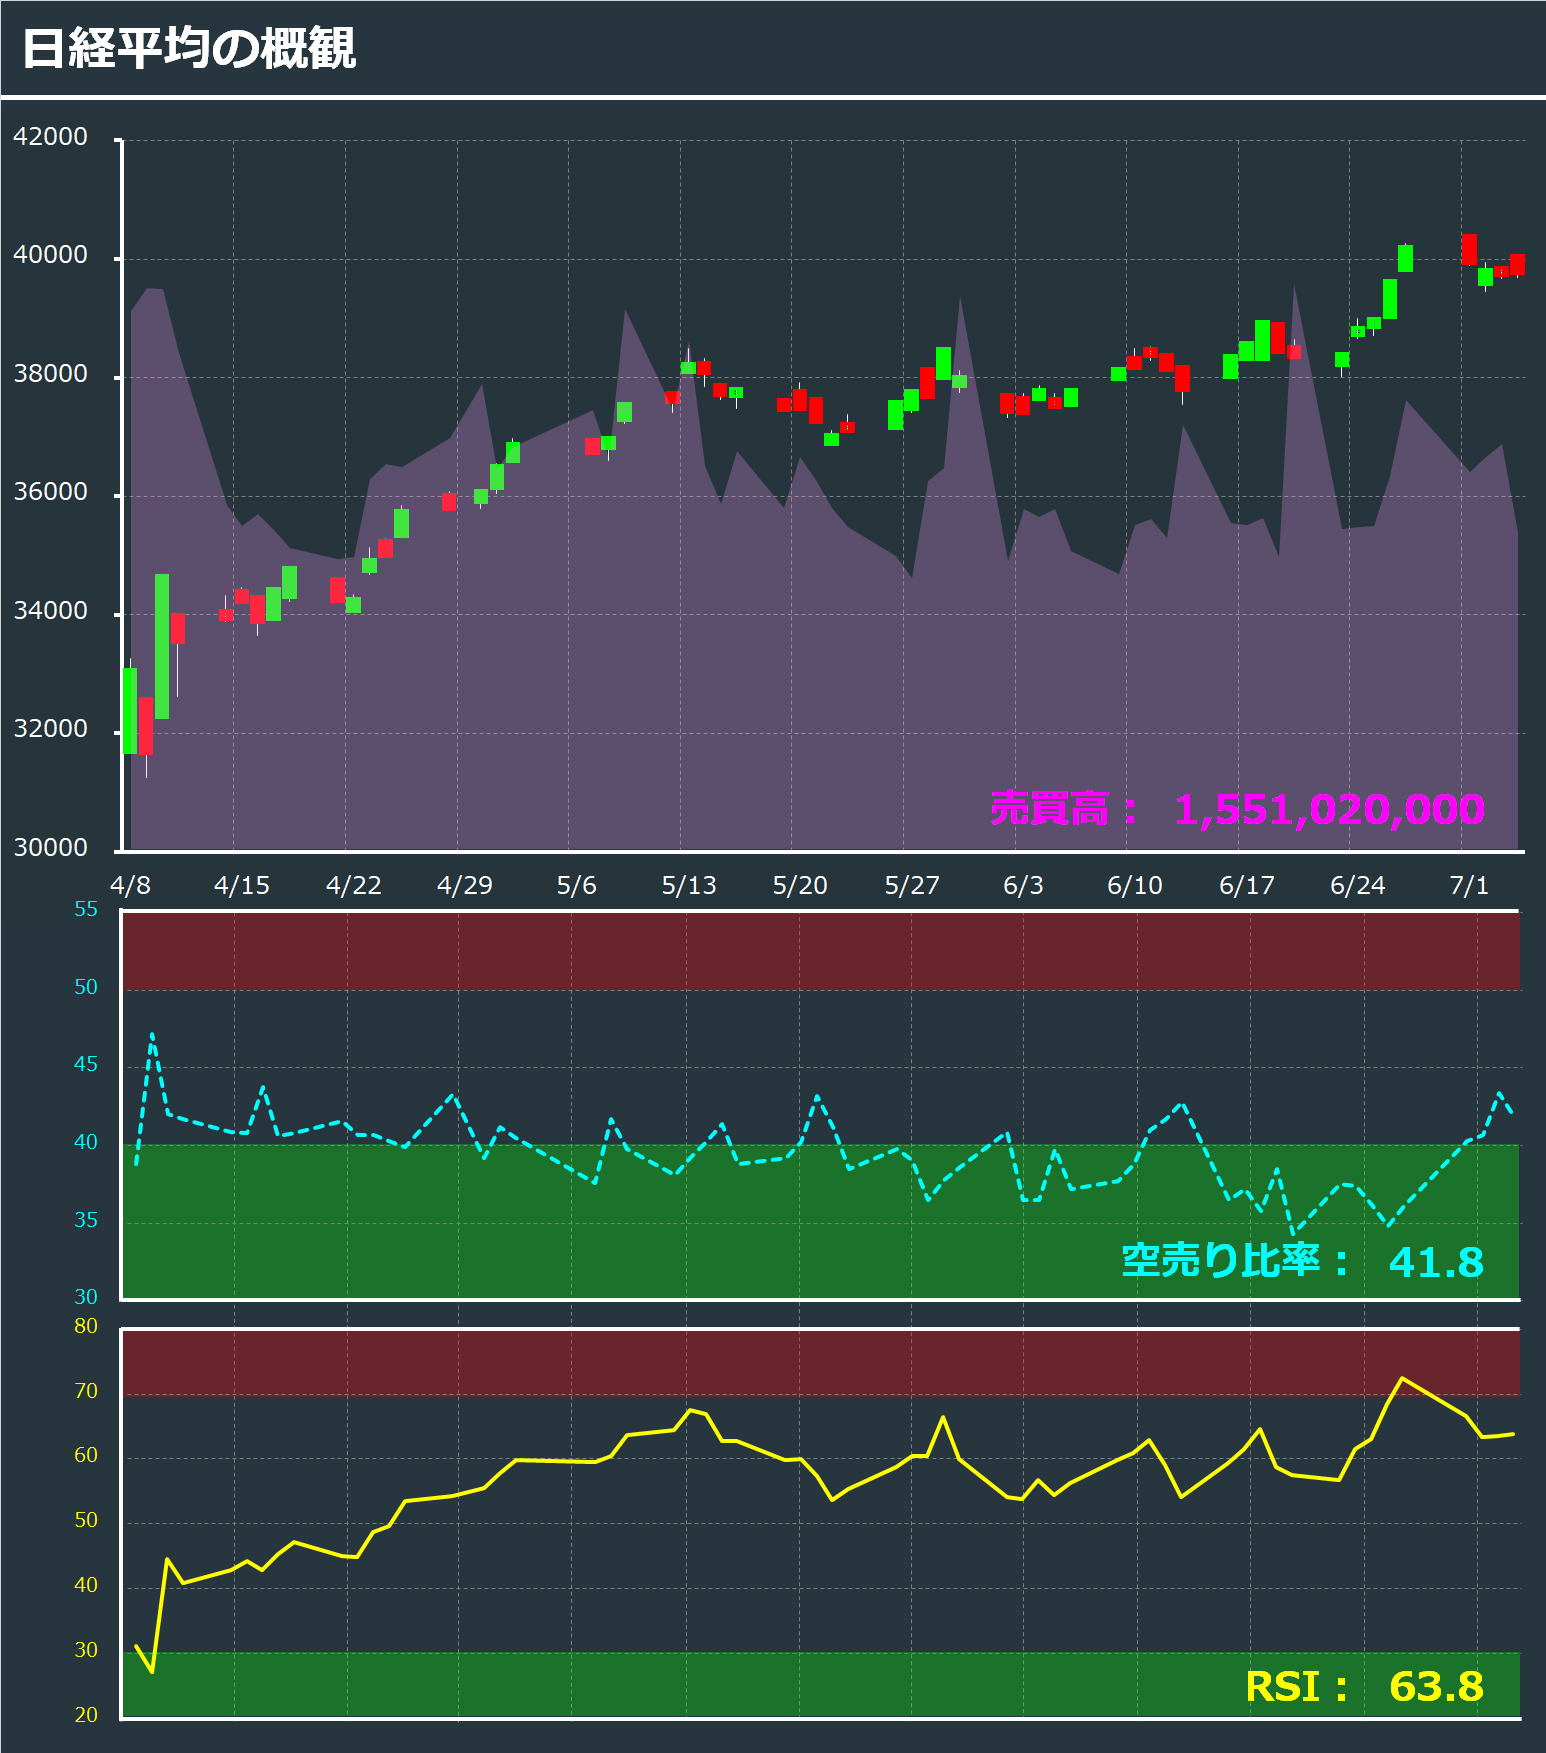The width and height of the screenshot is (1546, 1753).
Task: Click the red upper band of short-selling chart
Action: pyautogui.click(x=821, y=951)
